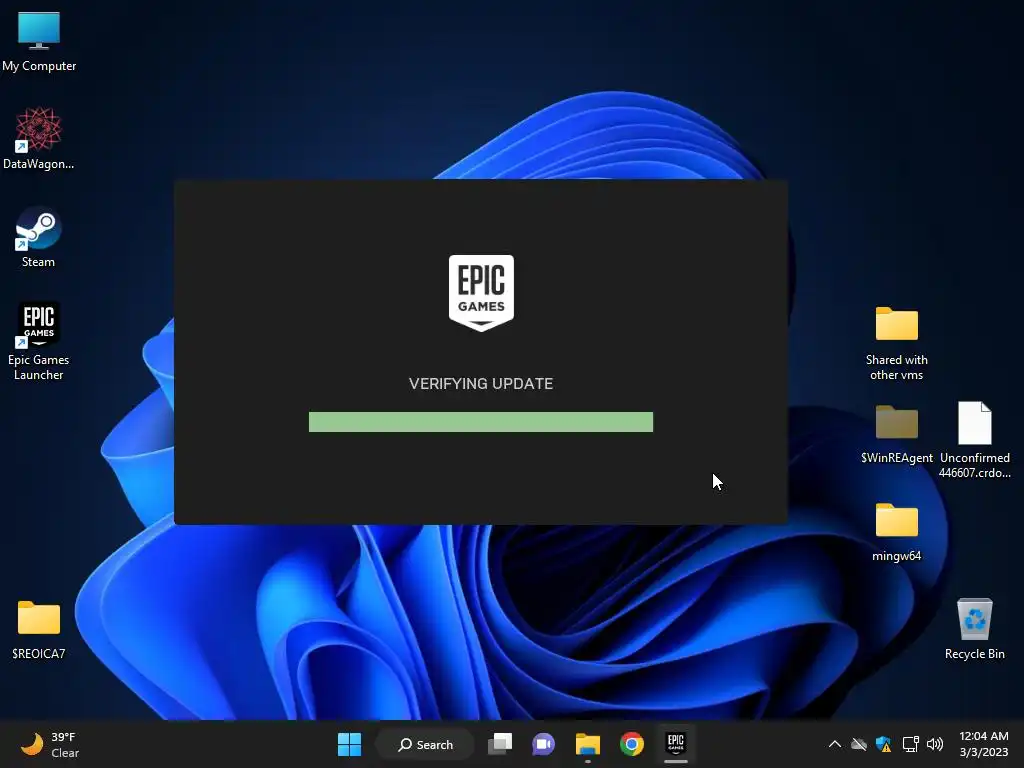The height and width of the screenshot is (768, 1024).
Task: Select the mingw64 folder
Action: tap(896, 532)
